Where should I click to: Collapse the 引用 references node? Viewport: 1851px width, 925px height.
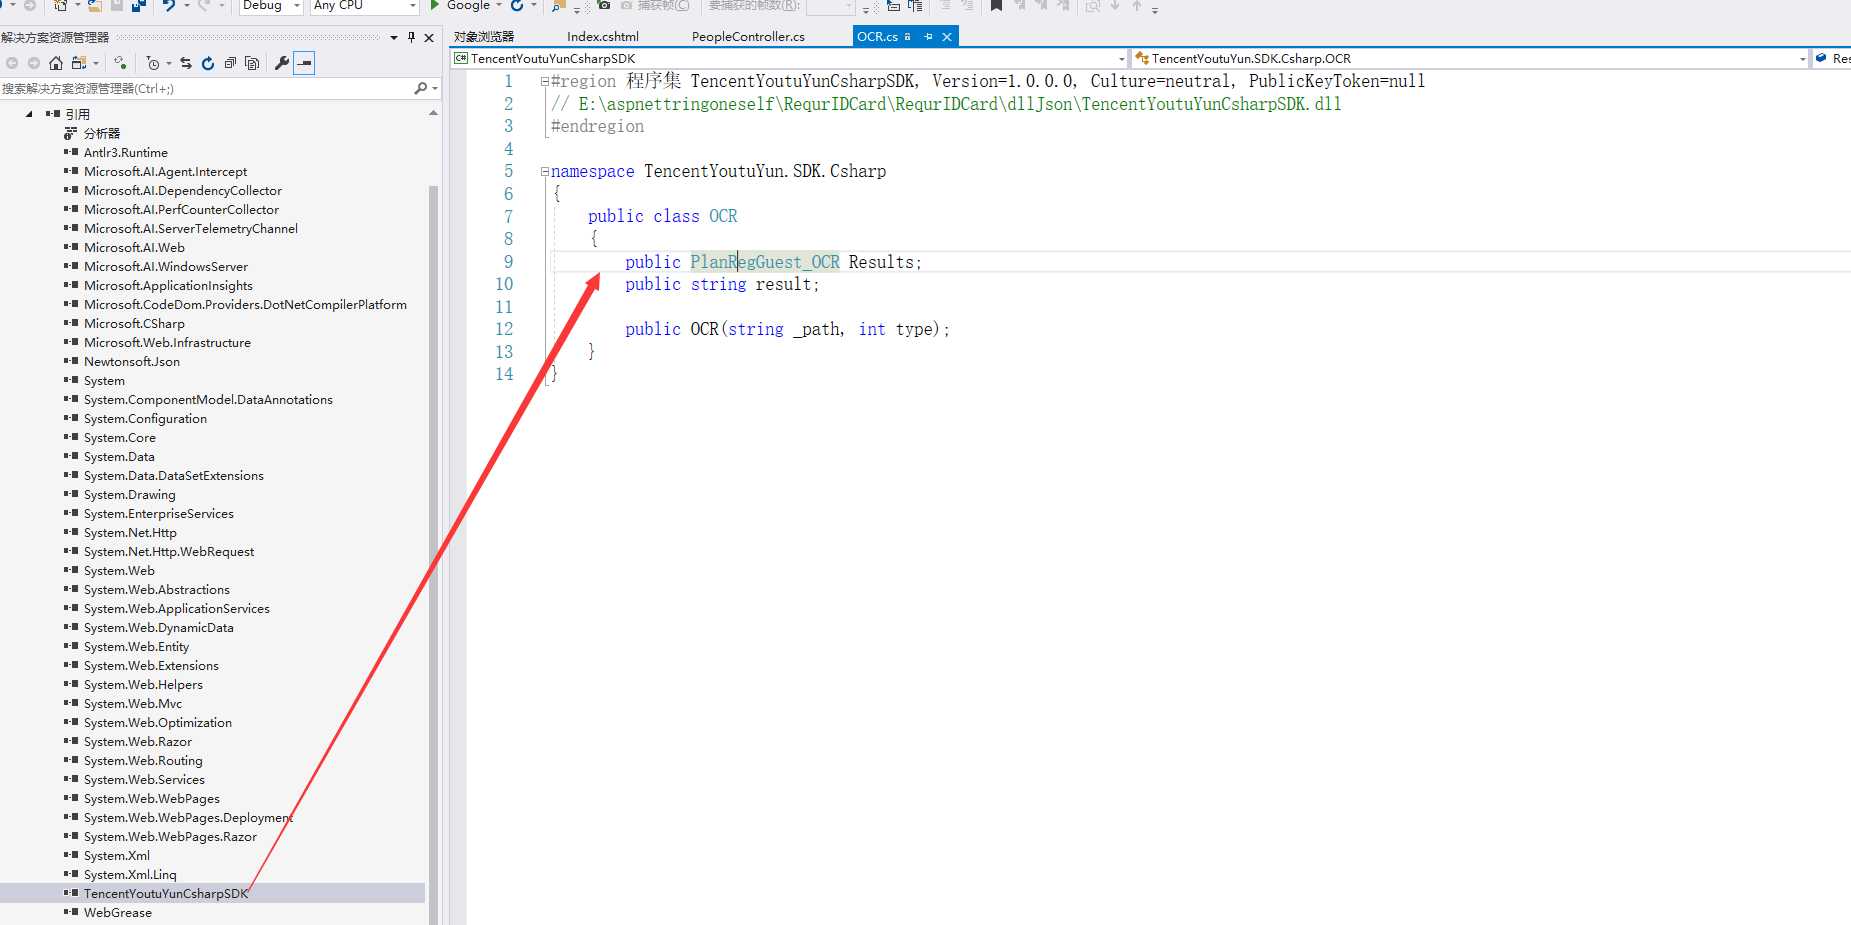point(29,114)
